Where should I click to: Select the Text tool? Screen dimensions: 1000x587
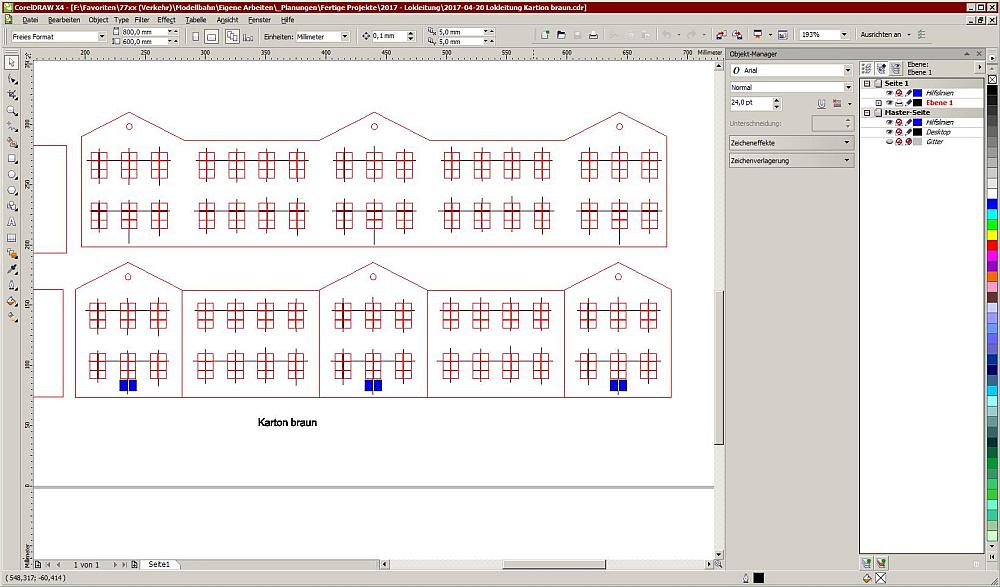point(11,222)
